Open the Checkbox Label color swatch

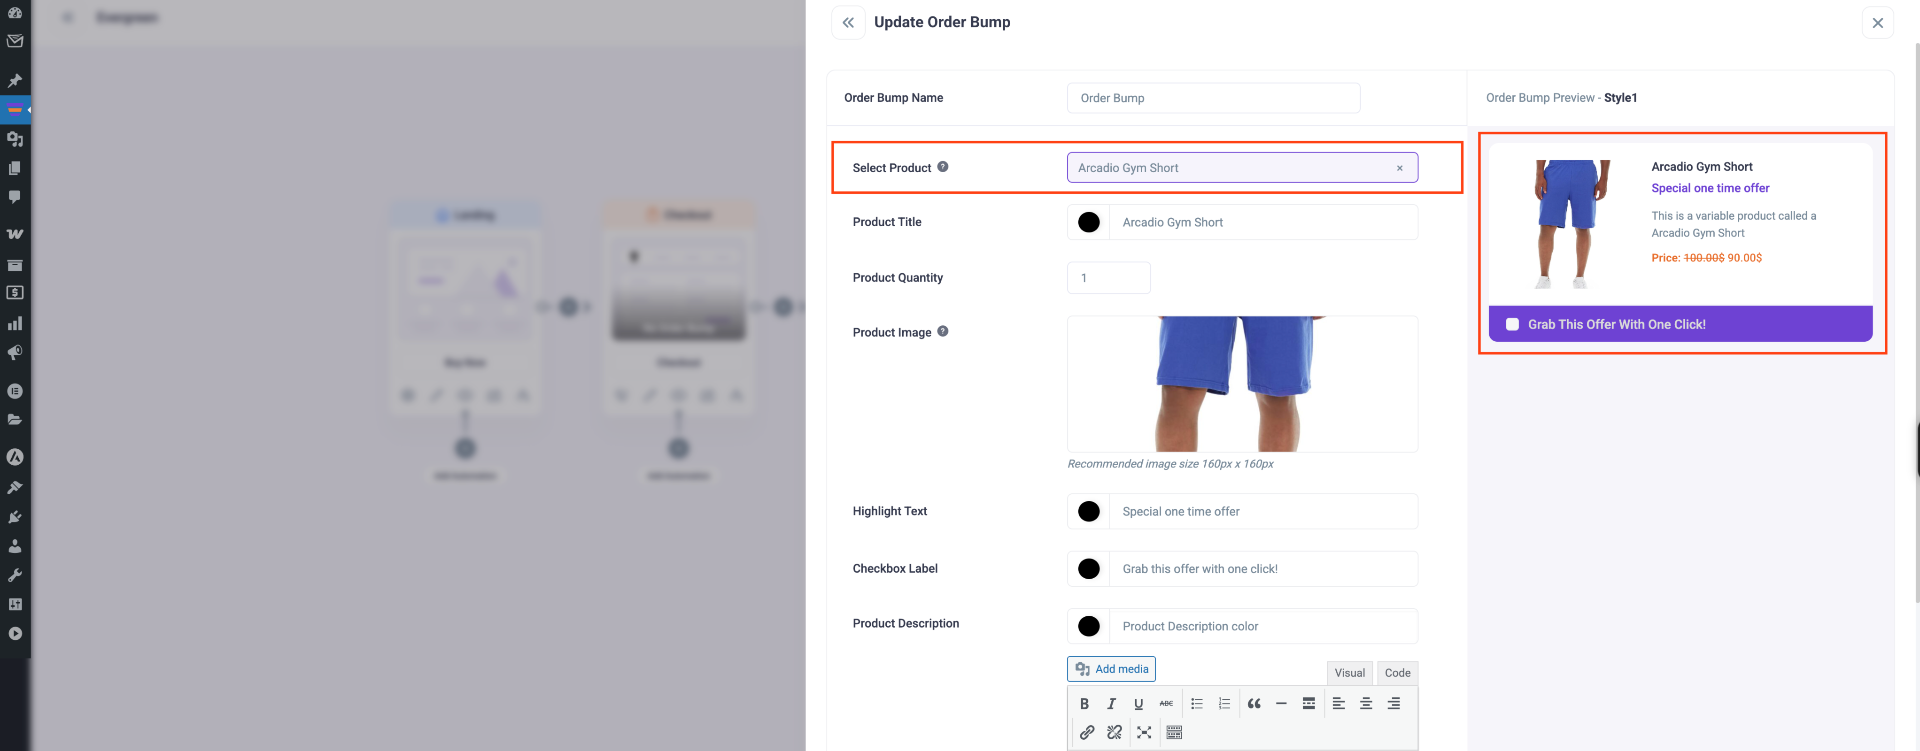coord(1089,569)
